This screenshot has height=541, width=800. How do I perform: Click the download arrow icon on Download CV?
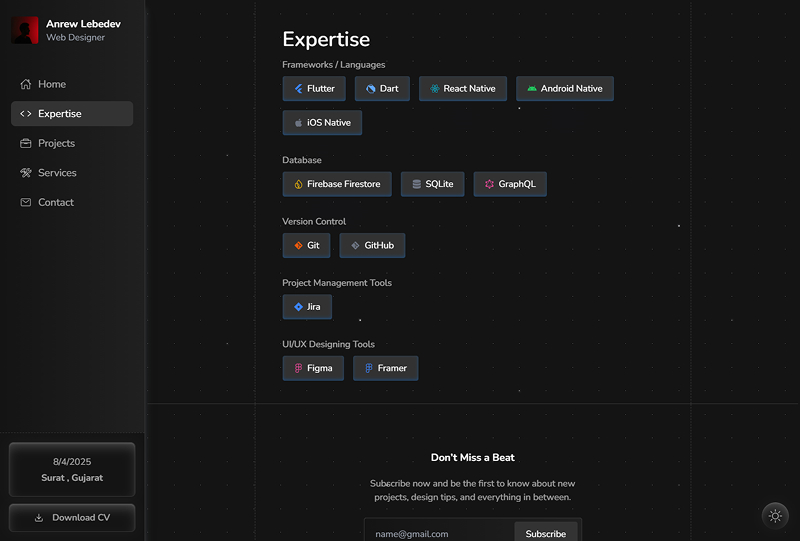point(39,518)
